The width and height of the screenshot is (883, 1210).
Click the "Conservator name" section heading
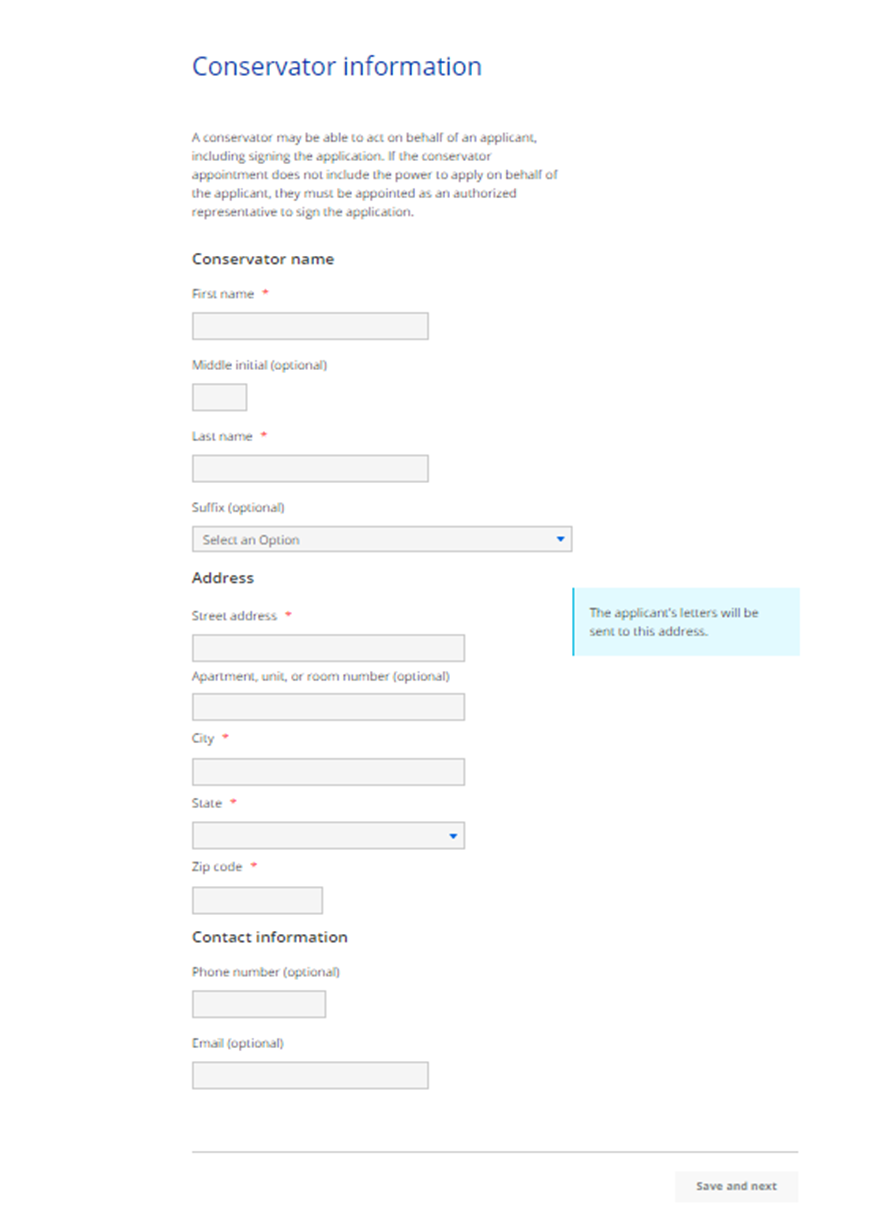pyautogui.click(x=263, y=259)
